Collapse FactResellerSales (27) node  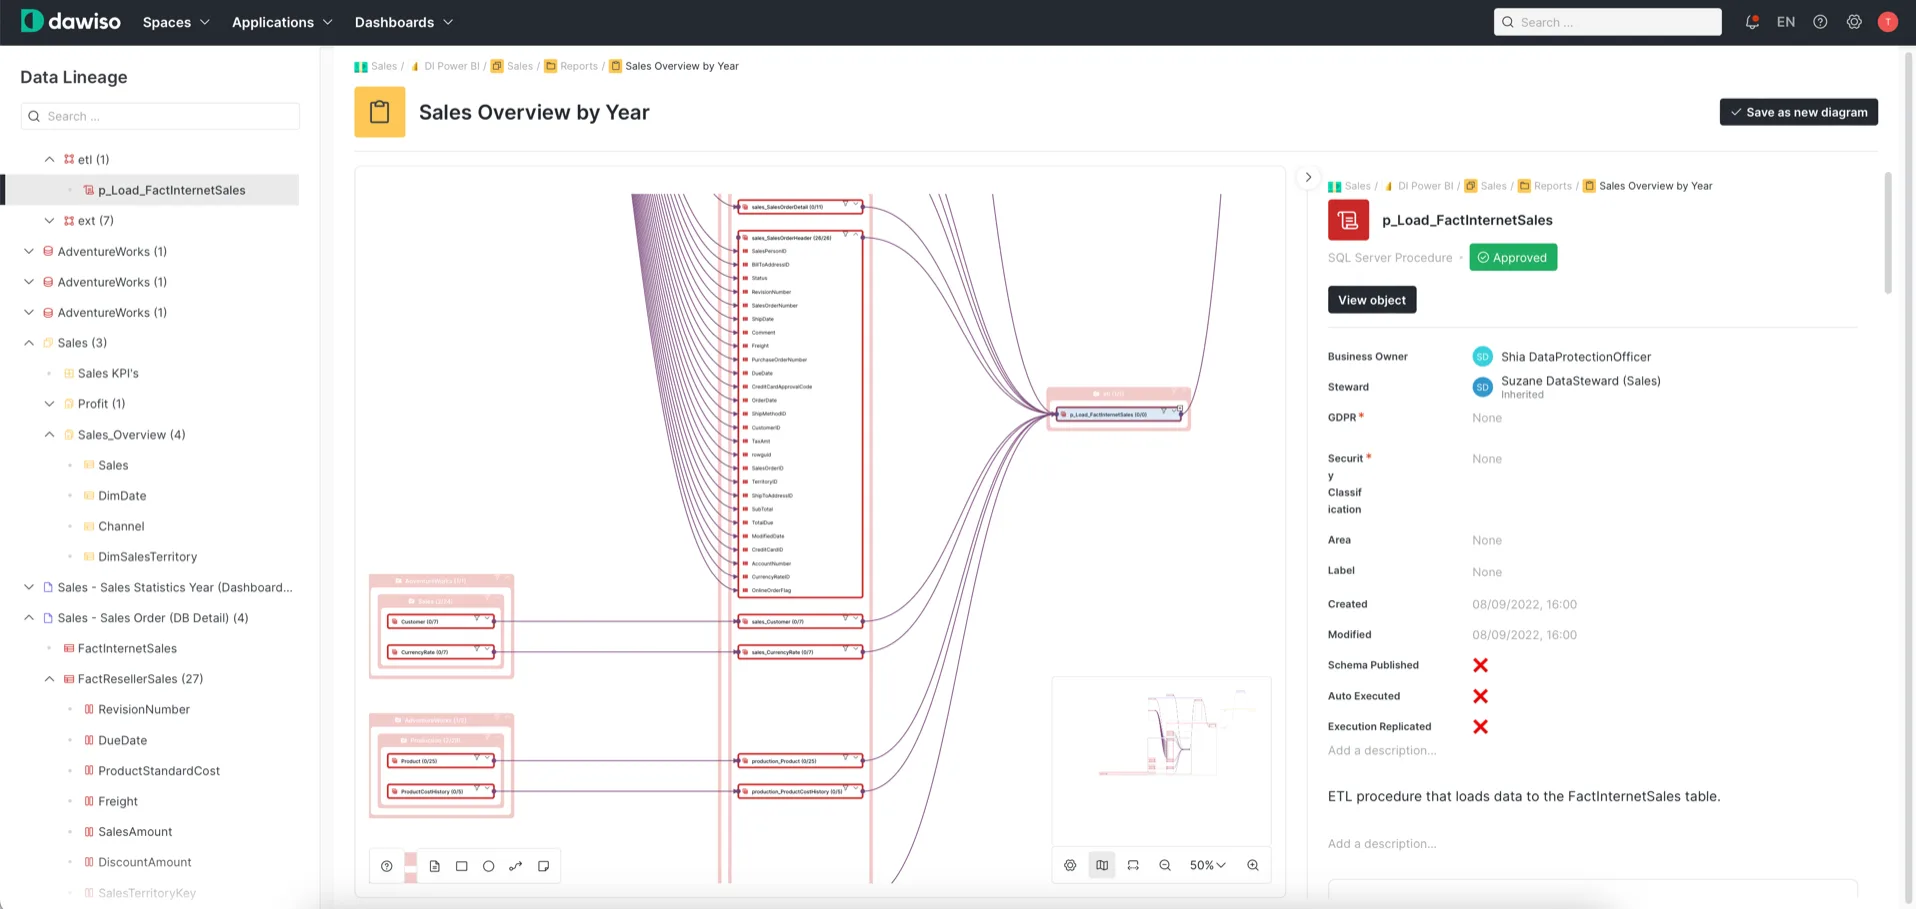(49, 679)
